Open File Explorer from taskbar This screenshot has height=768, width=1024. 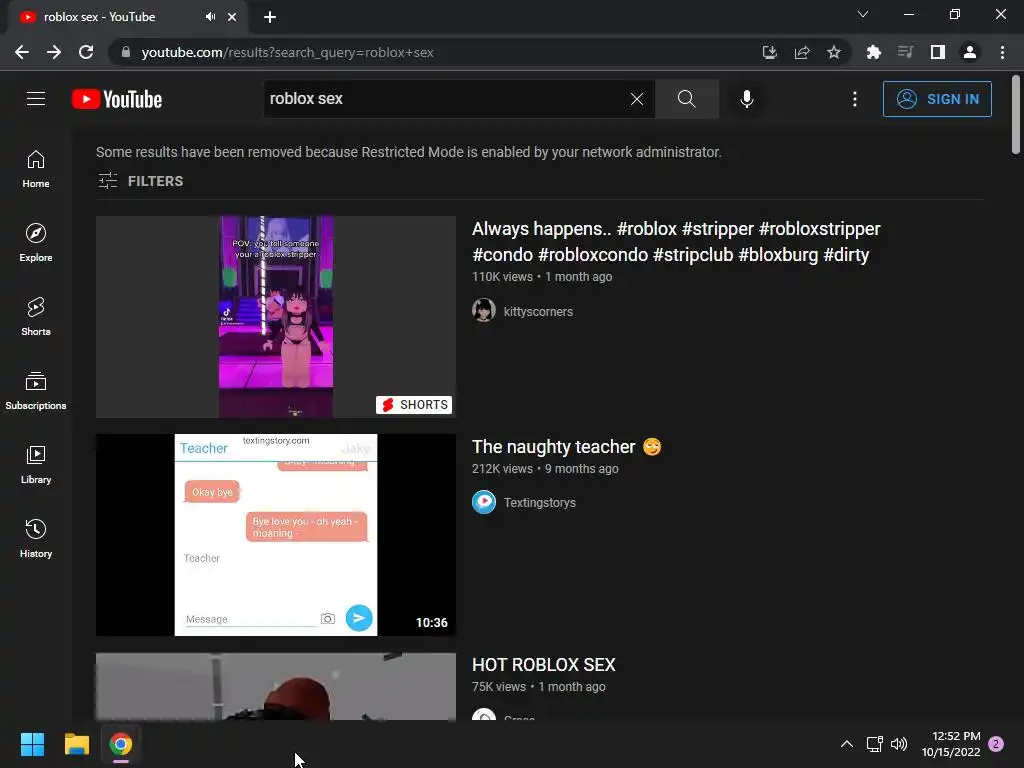(76, 744)
